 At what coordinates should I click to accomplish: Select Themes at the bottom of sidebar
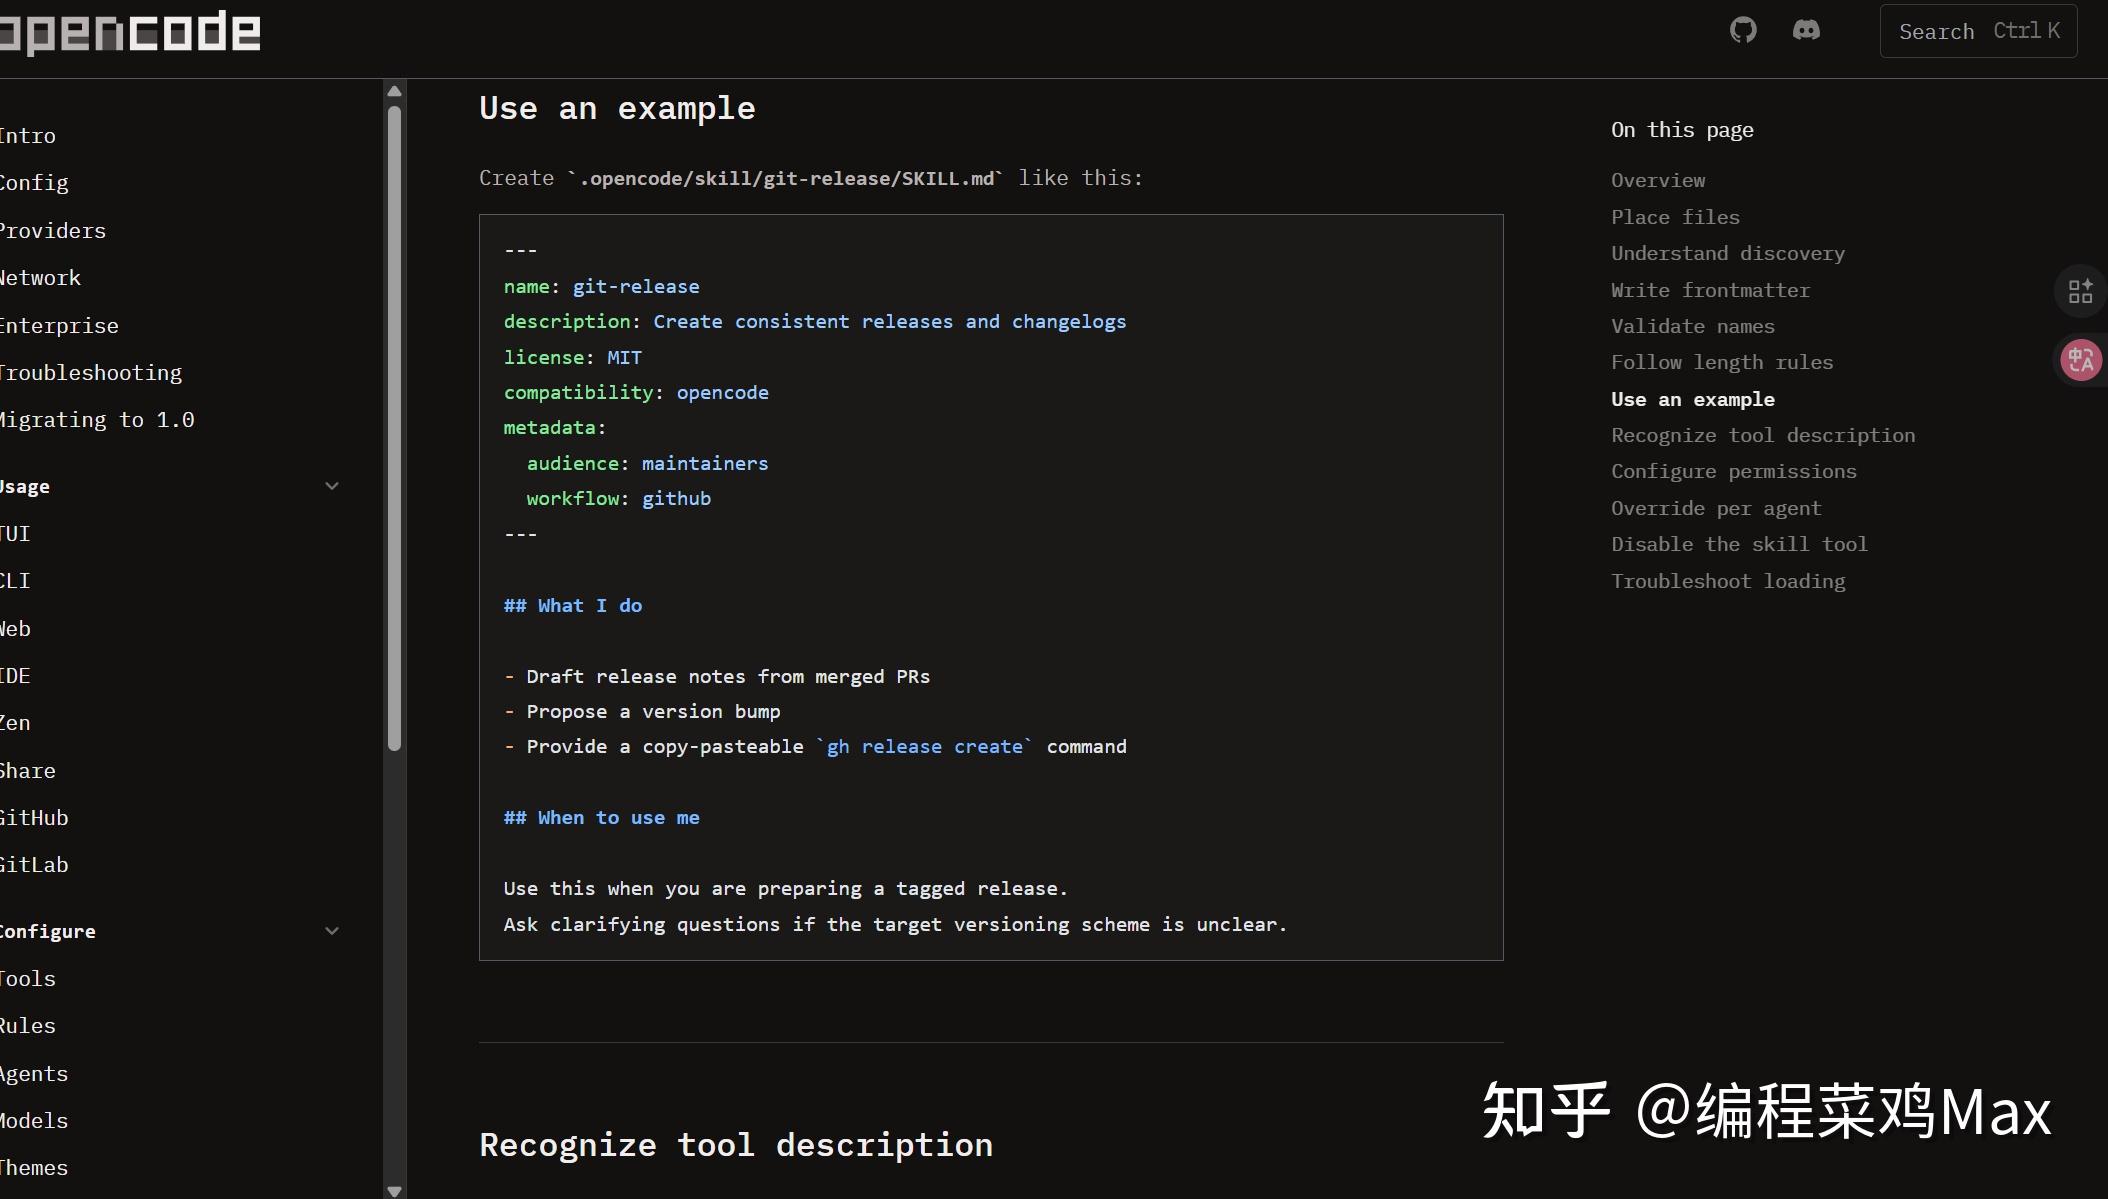click(x=34, y=1167)
